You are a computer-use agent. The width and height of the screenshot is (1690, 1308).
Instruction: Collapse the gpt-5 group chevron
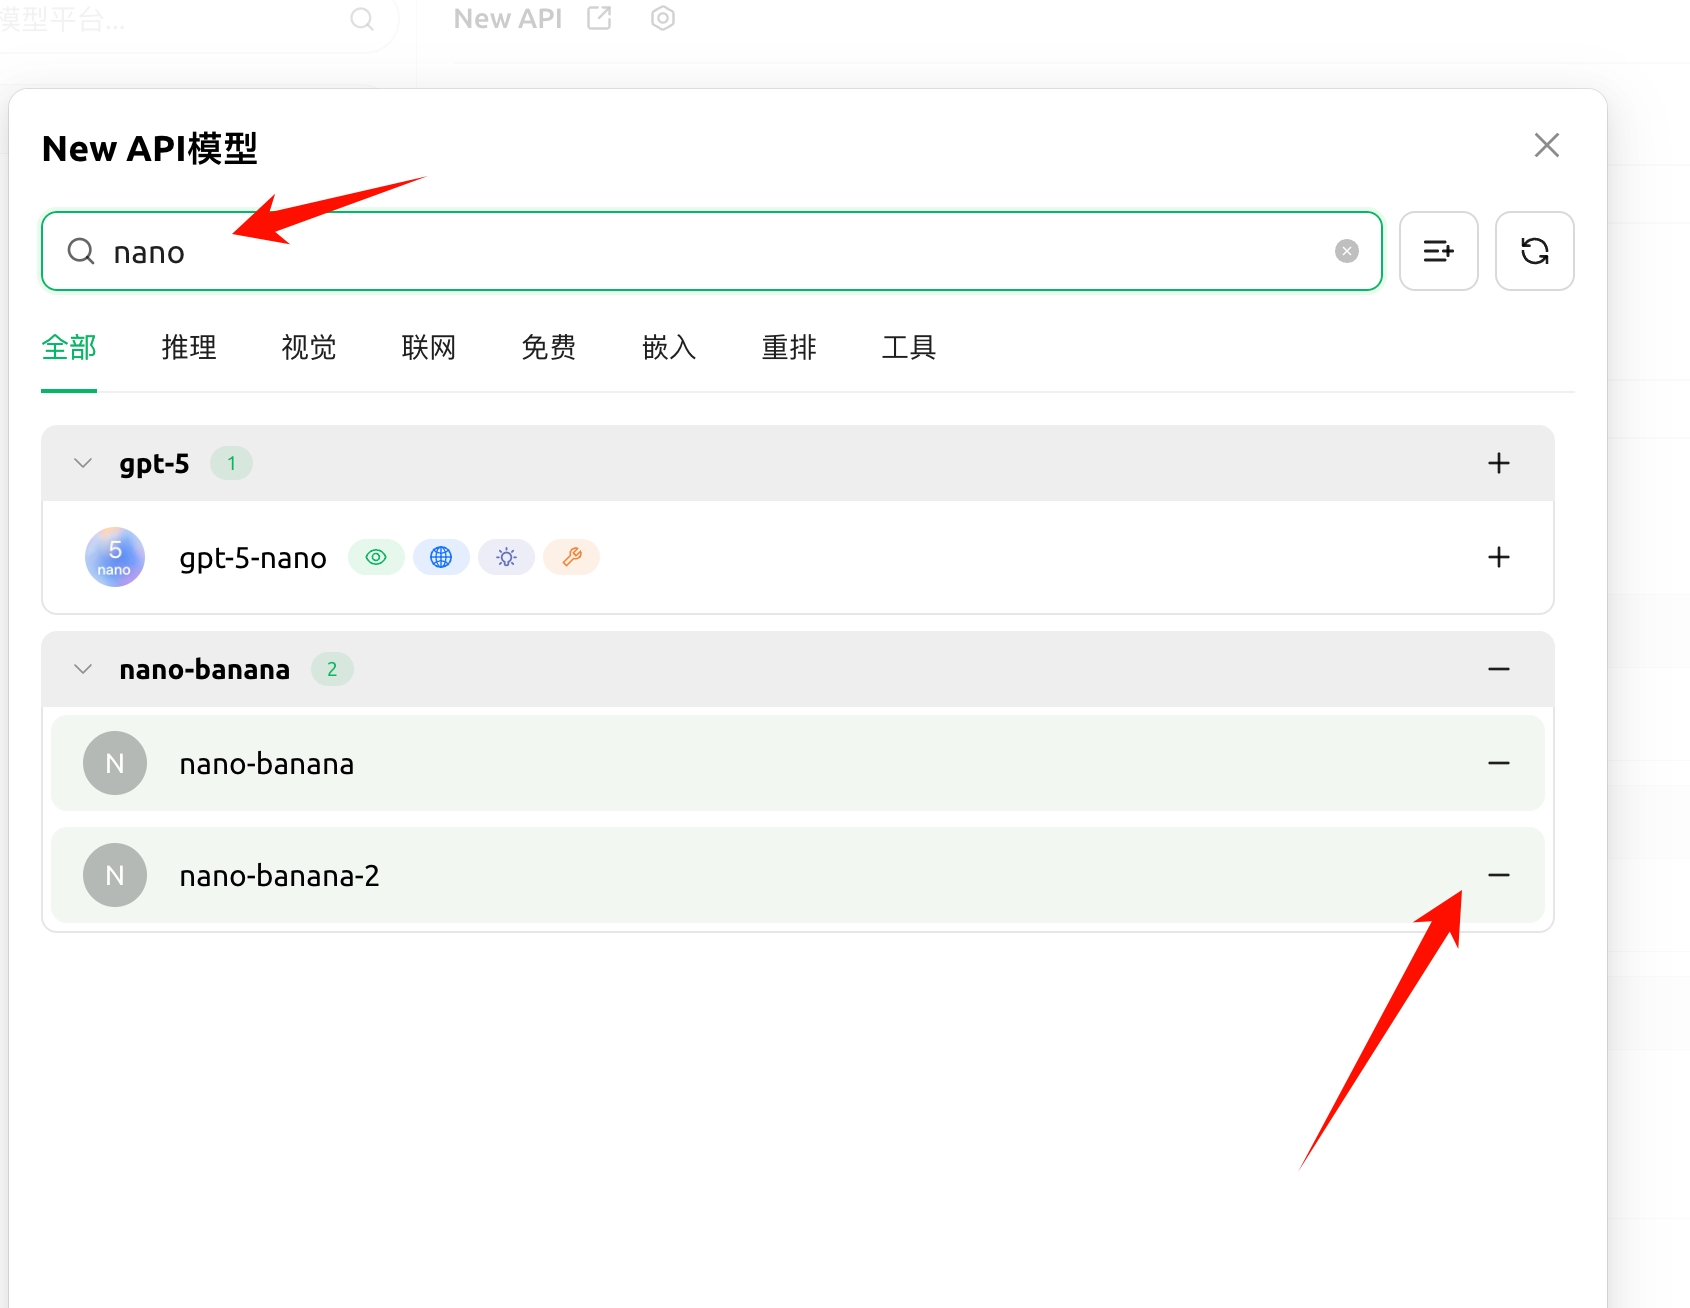[x=82, y=462]
